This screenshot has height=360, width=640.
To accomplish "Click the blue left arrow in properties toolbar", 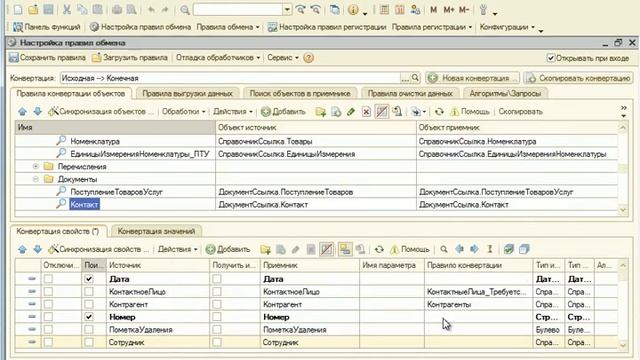I will click(459, 249).
